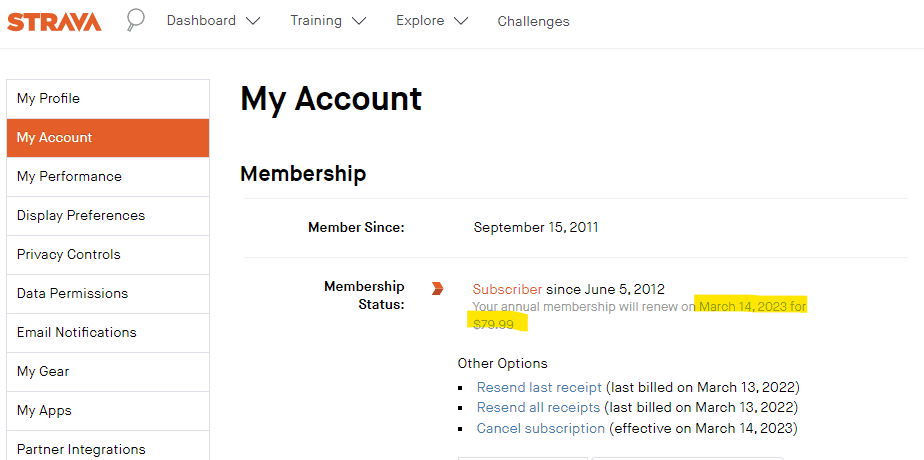The image size is (924, 460).
Task: Open Display Preferences section
Action: (108, 216)
